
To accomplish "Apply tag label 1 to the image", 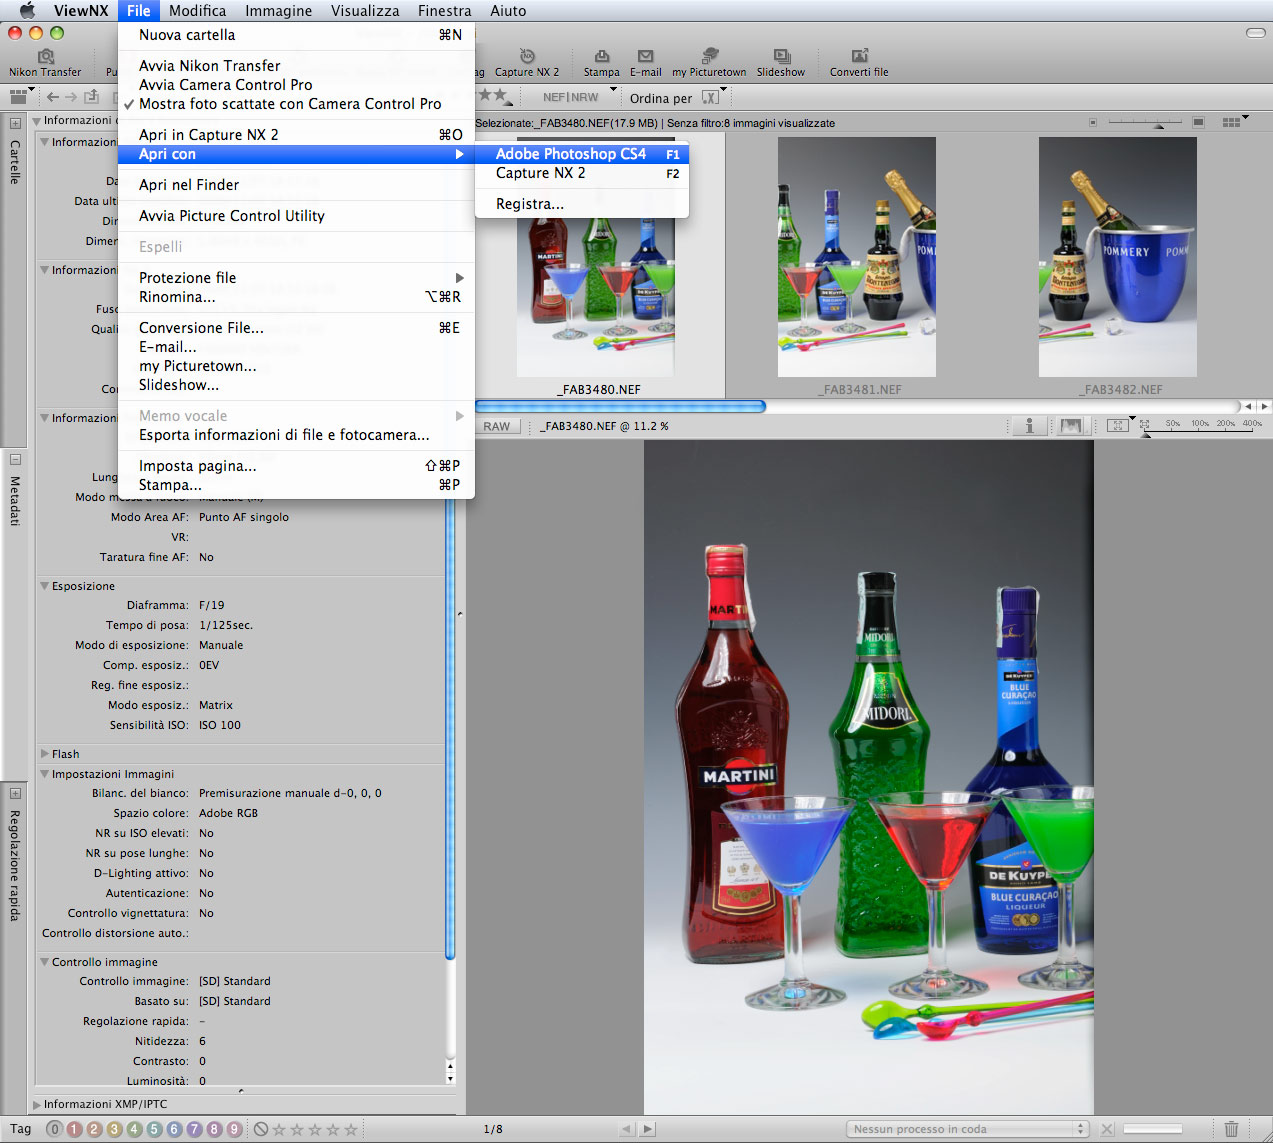I will (x=74, y=1129).
